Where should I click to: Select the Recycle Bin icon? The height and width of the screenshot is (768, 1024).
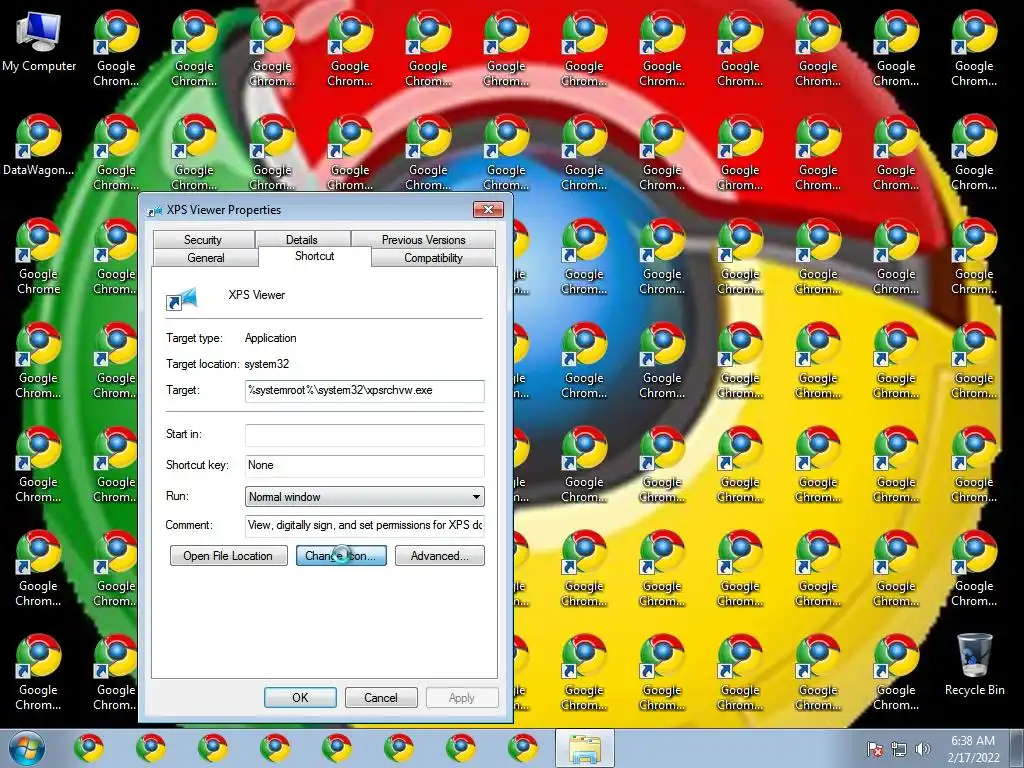tap(974, 665)
